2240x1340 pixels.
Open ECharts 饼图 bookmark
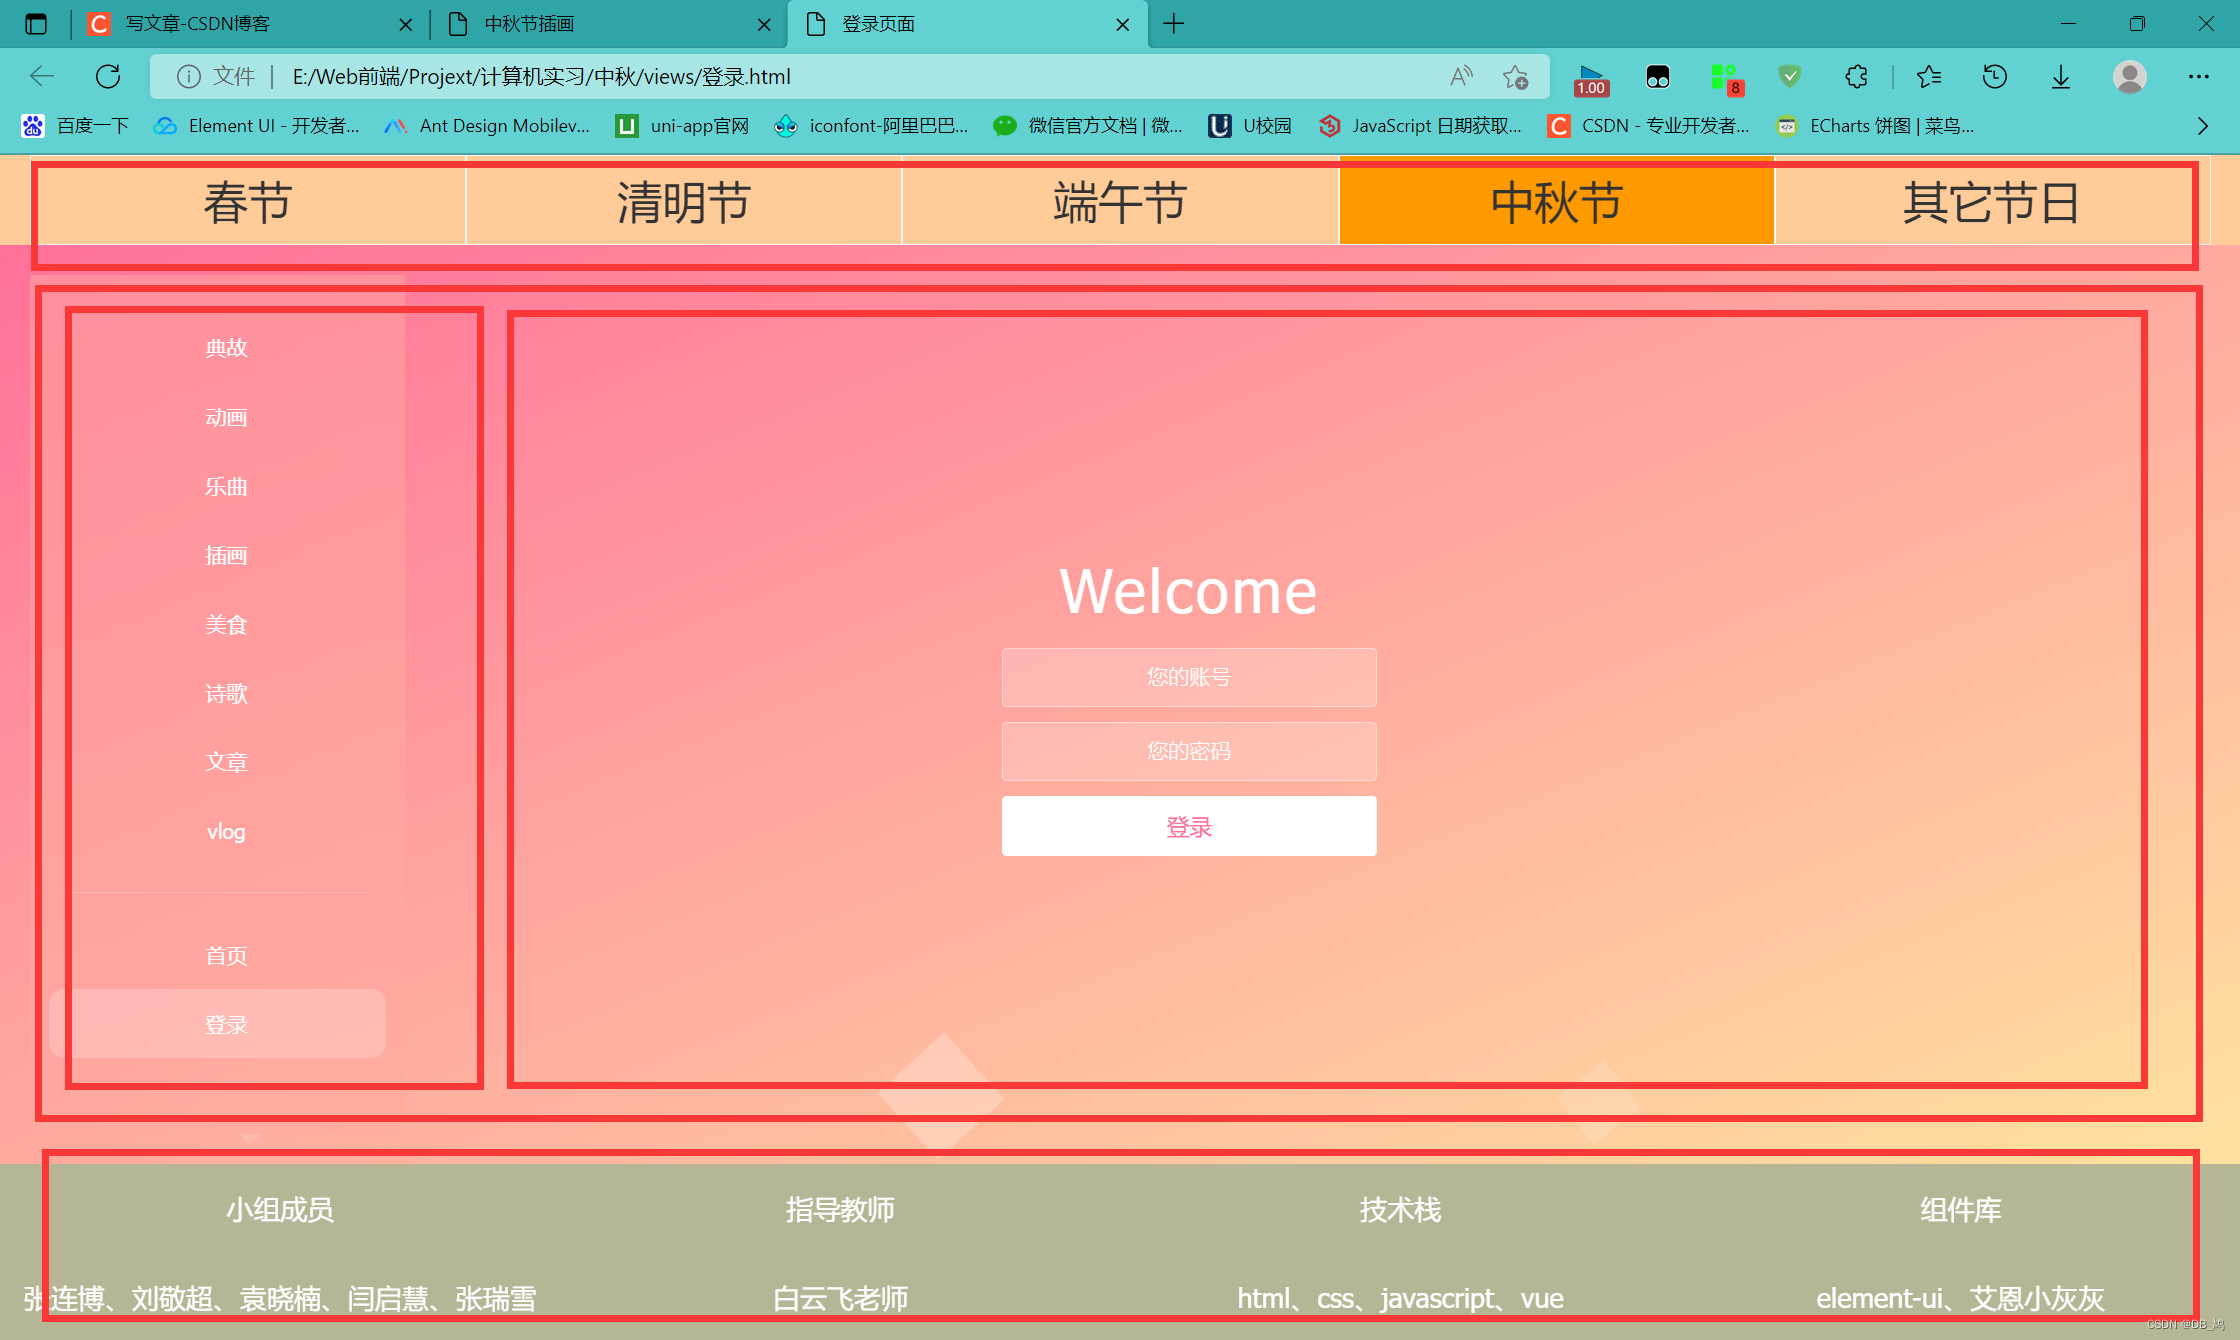pos(1875,126)
